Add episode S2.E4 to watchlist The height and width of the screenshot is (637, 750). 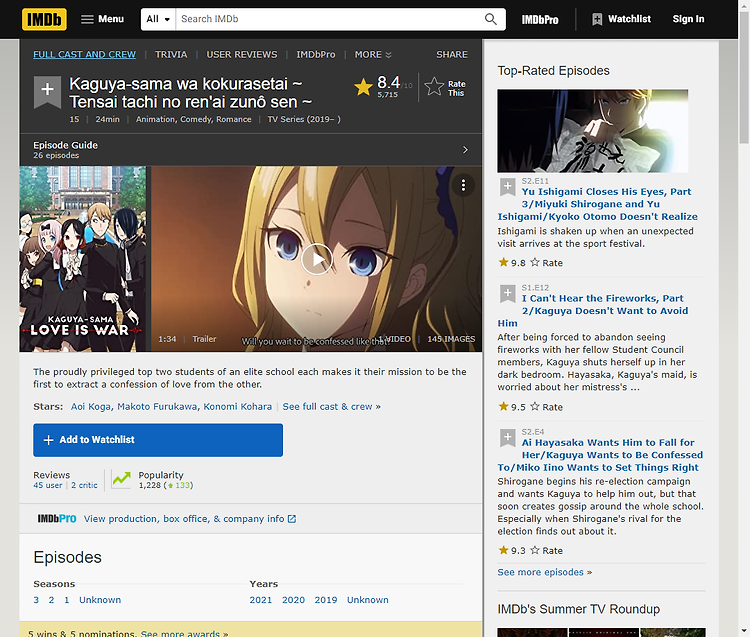coord(507,438)
